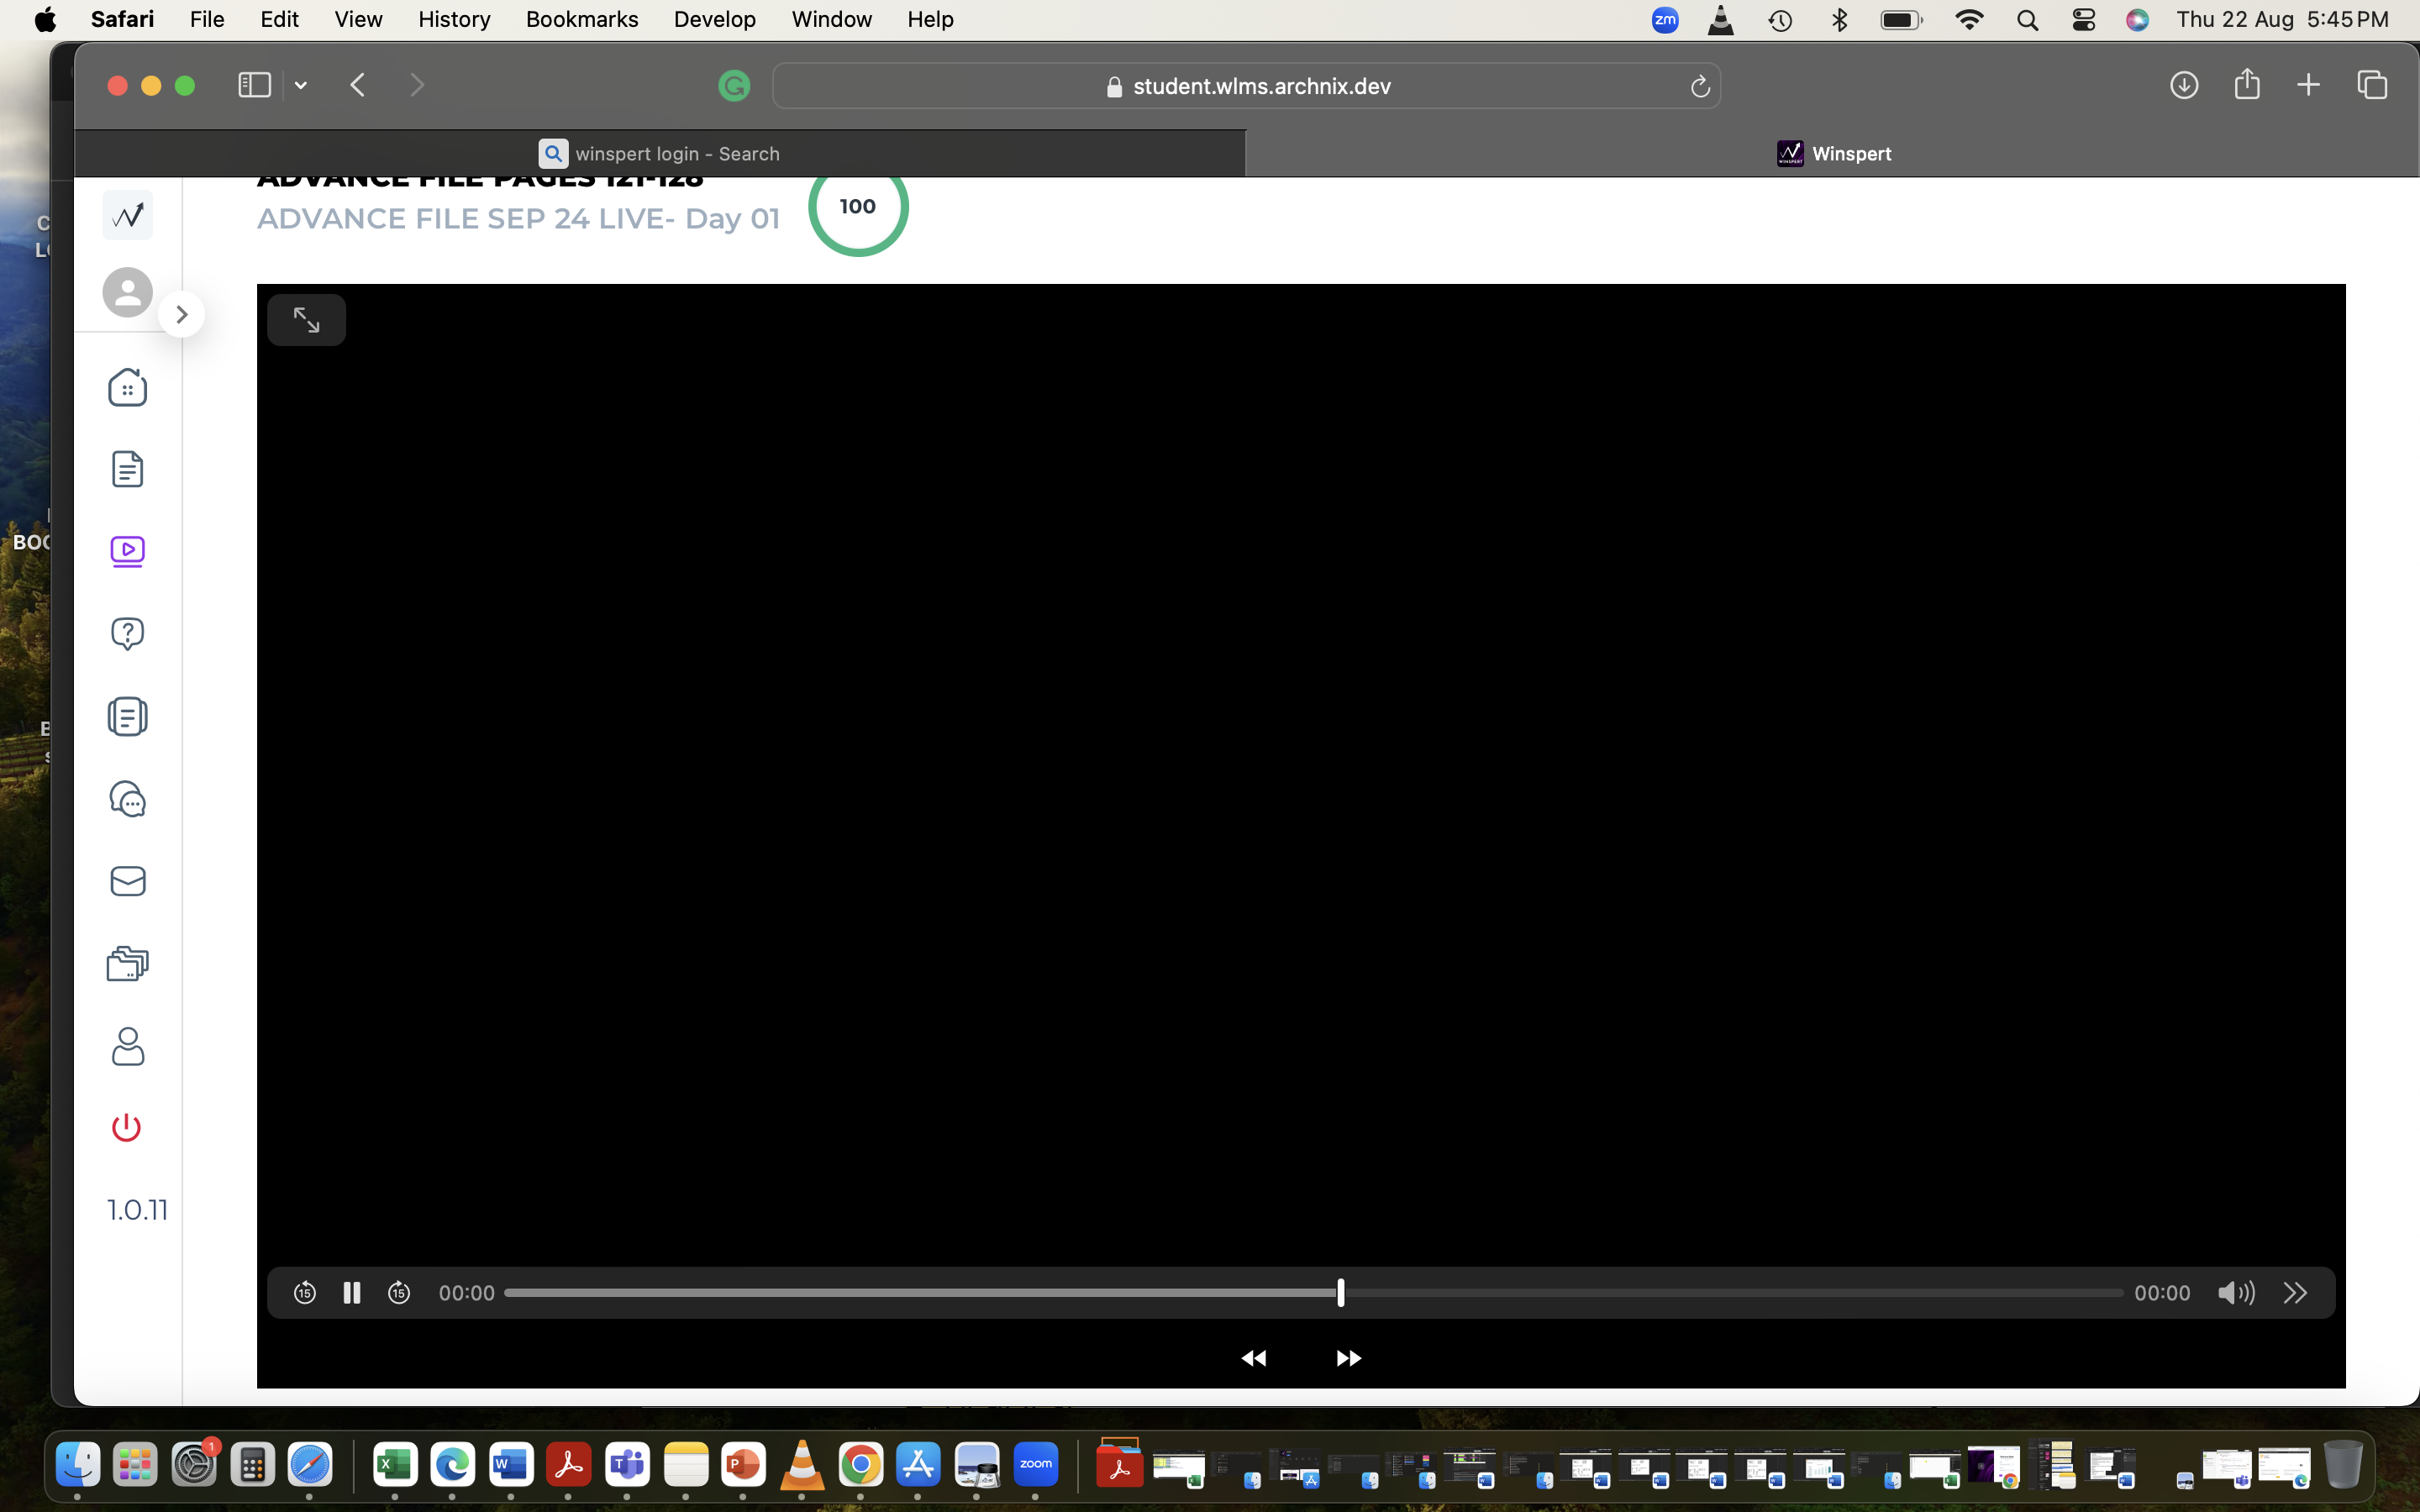Image resolution: width=2420 pixels, height=1512 pixels.
Task: Expand playback speed double-chevron control
Action: [x=2295, y=1293]
